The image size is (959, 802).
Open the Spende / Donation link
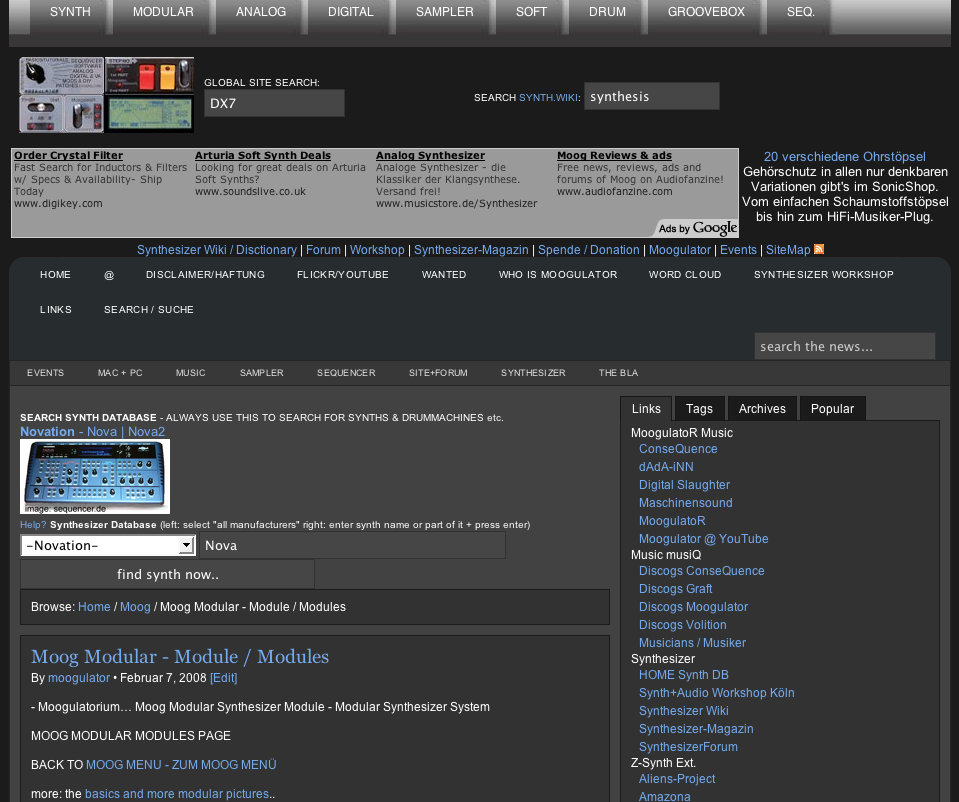click(x=588, y=250)
